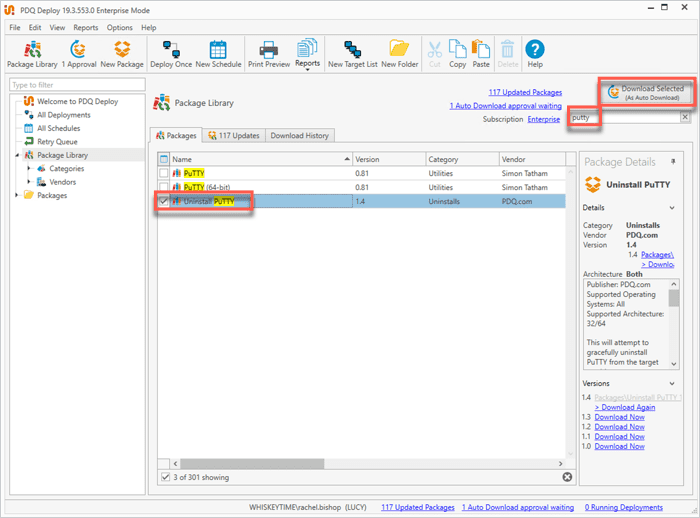Create a New Folder
Image resolution: width=700 pixels, height=518 pixels.
coord(400,54)
